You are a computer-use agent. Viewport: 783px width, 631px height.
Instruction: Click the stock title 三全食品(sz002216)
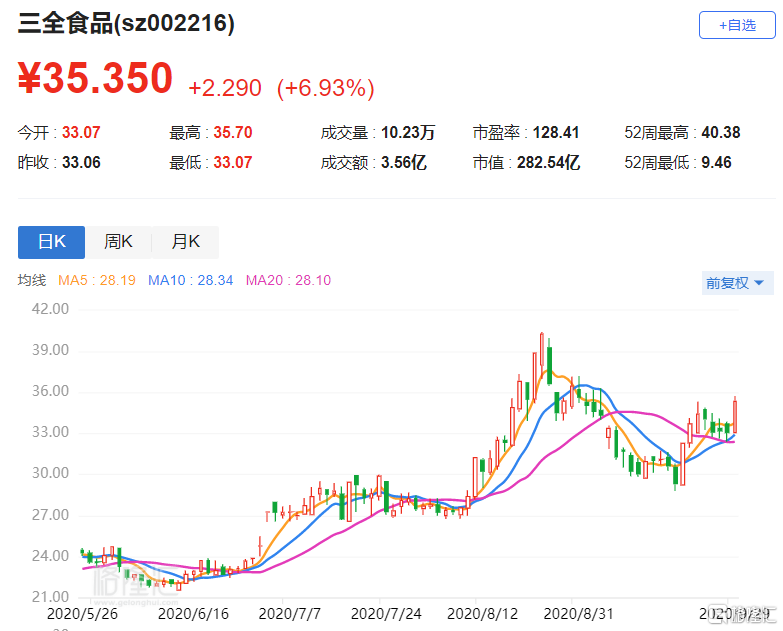[x=126, y=23]
